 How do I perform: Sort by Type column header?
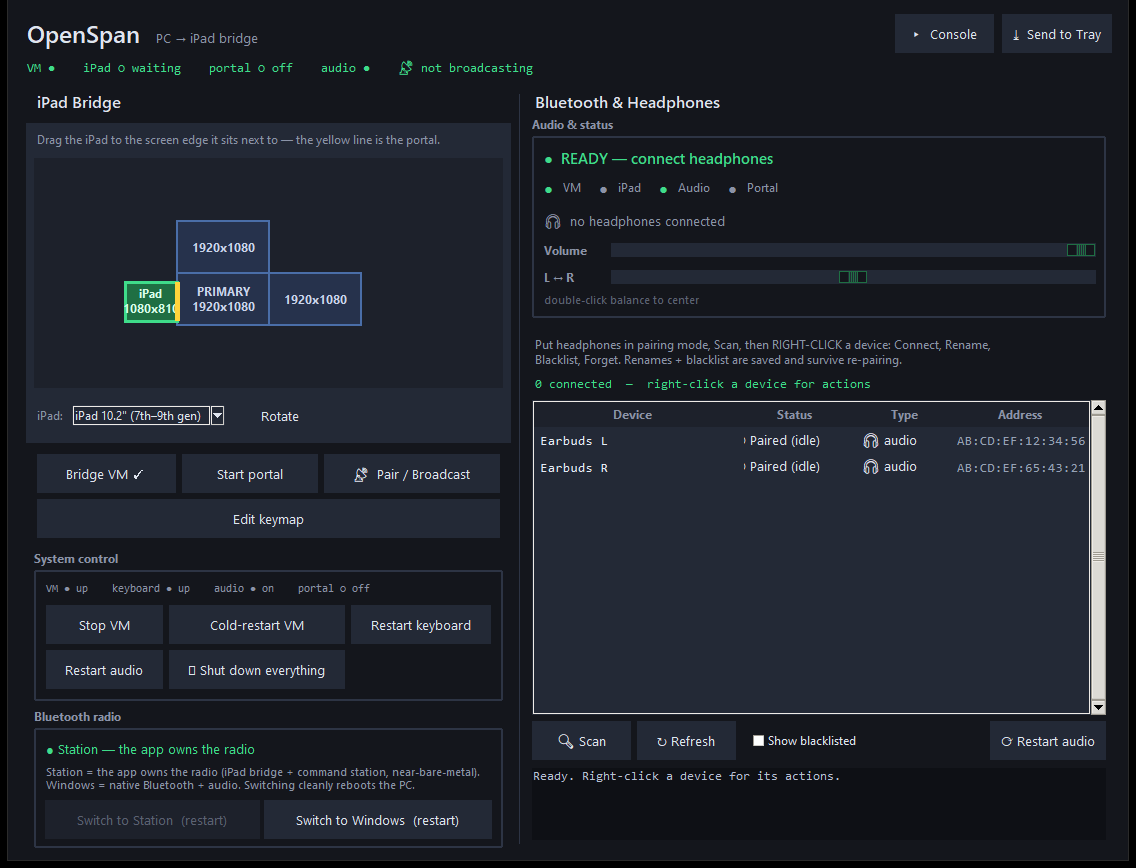click(x=904, y=414)
